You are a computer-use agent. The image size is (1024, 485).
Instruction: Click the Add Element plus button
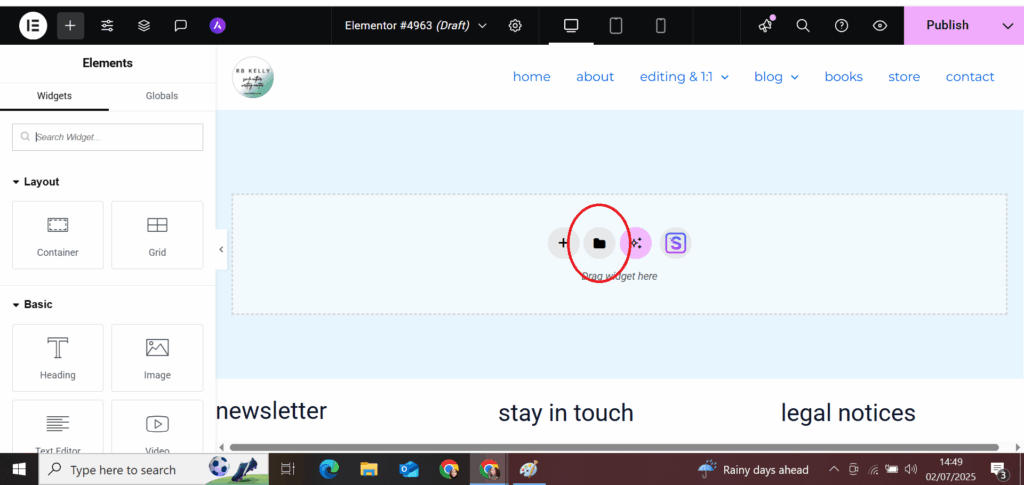tap(71, 25)
